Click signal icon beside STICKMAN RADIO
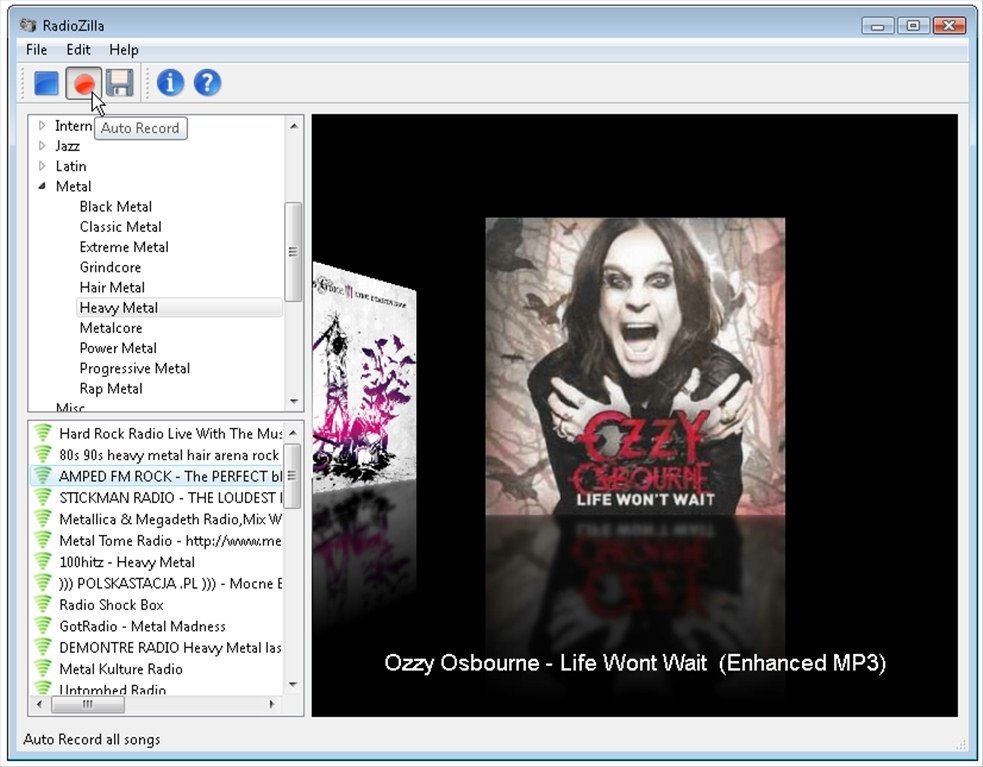This screenshot has width=983, height=767. point(43,497)
